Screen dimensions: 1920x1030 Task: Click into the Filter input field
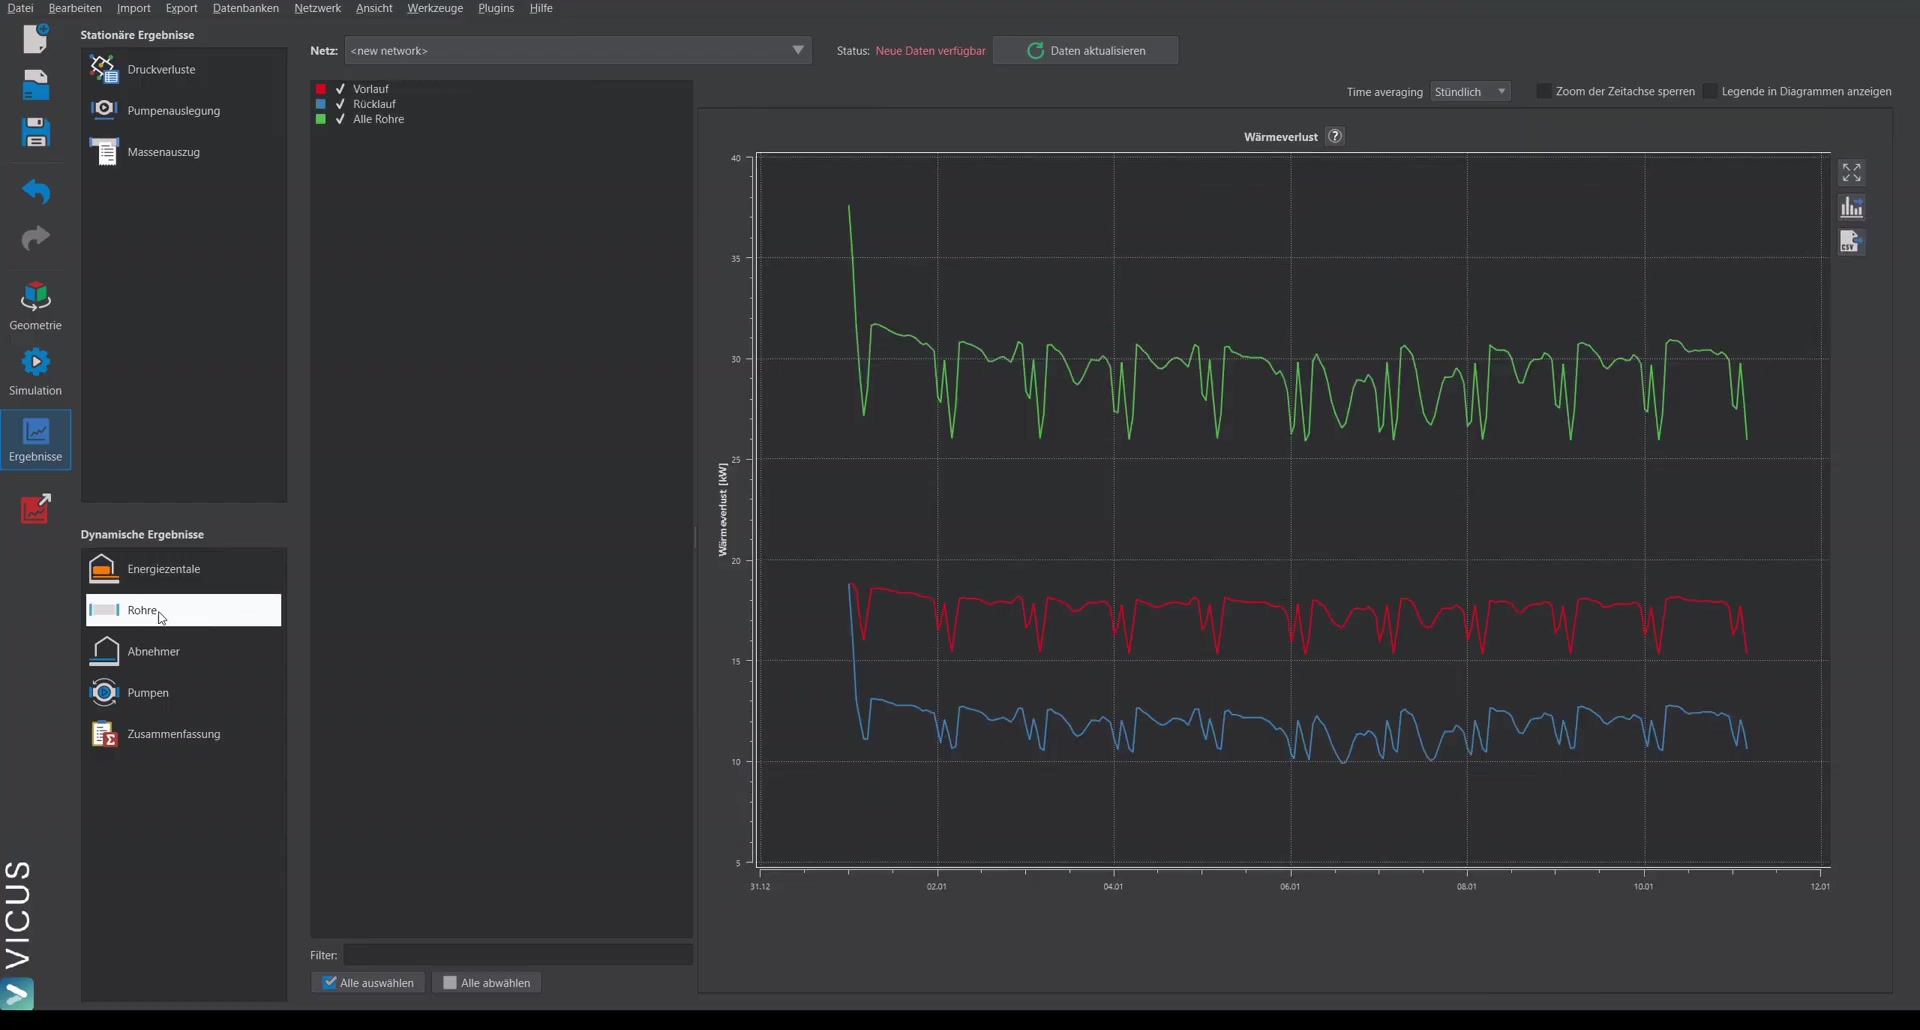[x=518, y=955]
